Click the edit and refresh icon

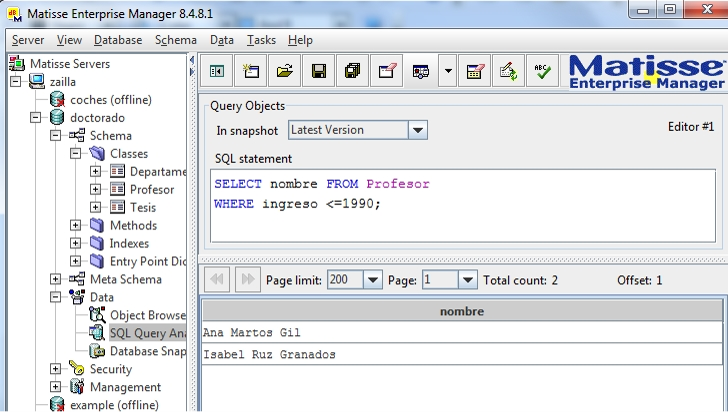click(508, 71)
